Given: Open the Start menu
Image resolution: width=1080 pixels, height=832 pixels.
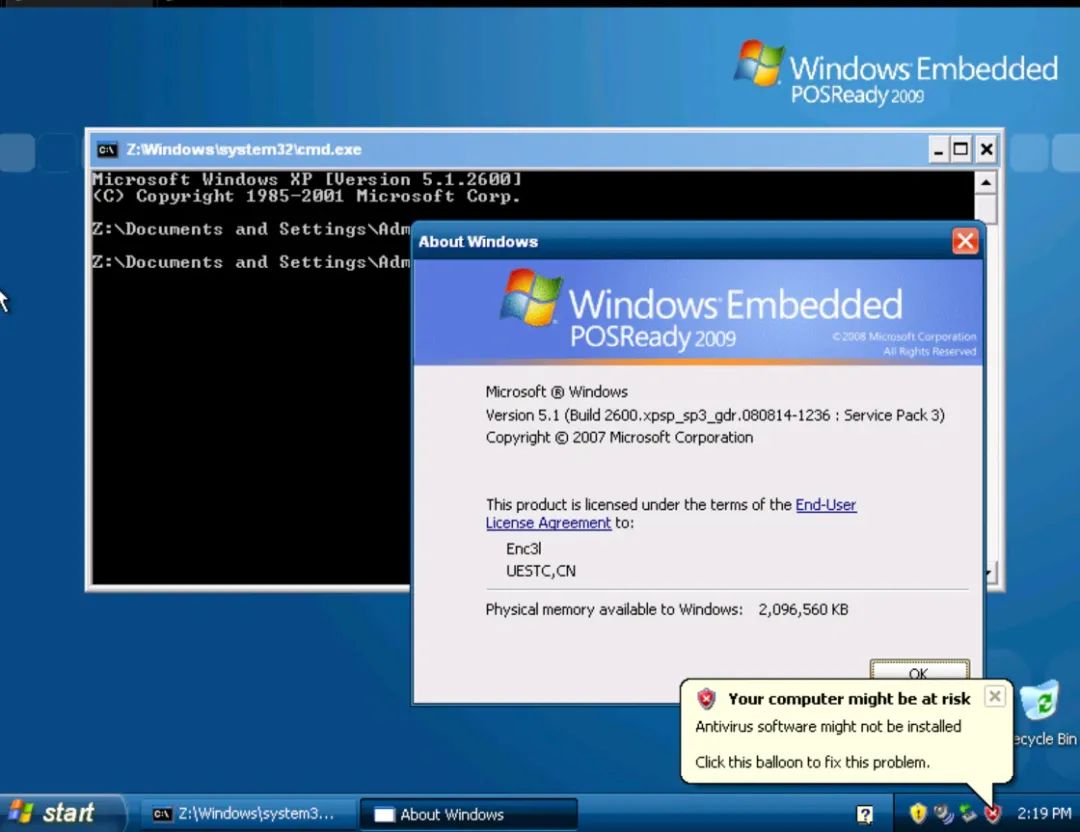Looking at the screenshot, I should coord(61,813).
